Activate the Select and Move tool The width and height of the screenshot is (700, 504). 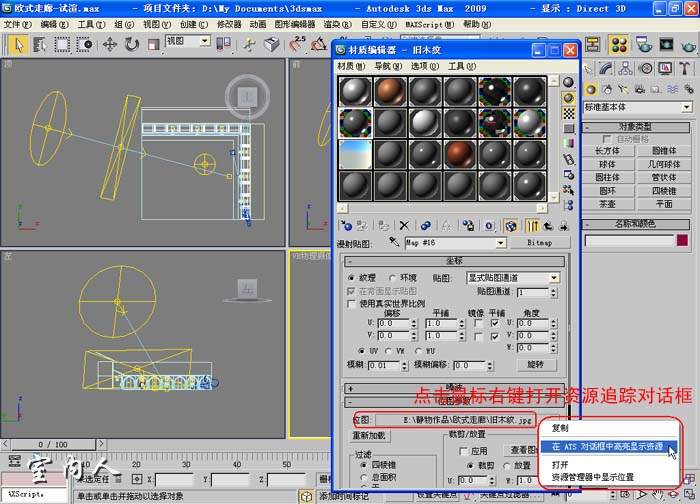[109, 45]
